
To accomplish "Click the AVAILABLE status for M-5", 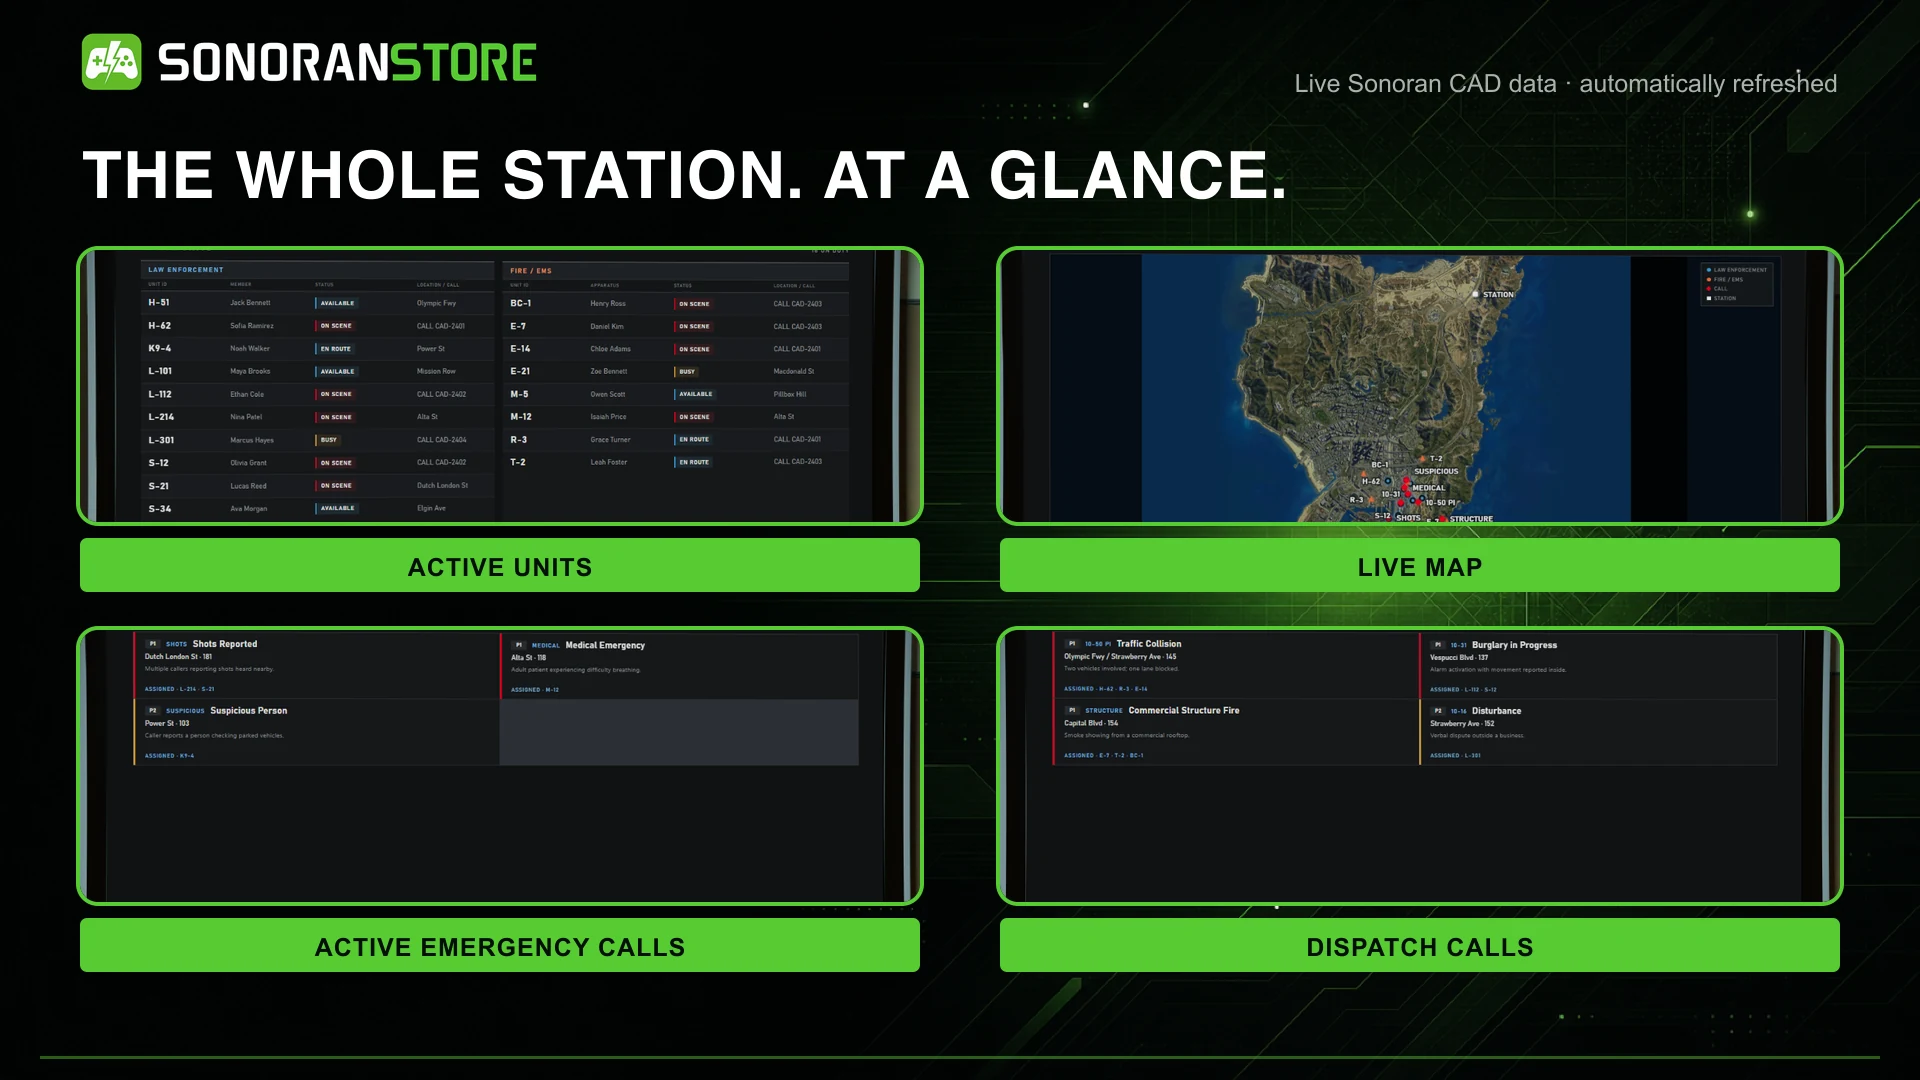I will tap(695, 394).
